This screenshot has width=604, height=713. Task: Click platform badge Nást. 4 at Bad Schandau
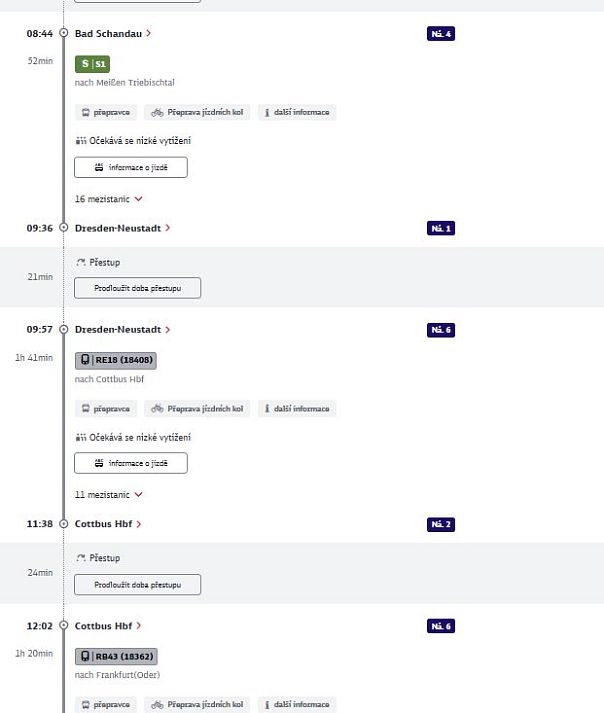click(x=441, y=34)
